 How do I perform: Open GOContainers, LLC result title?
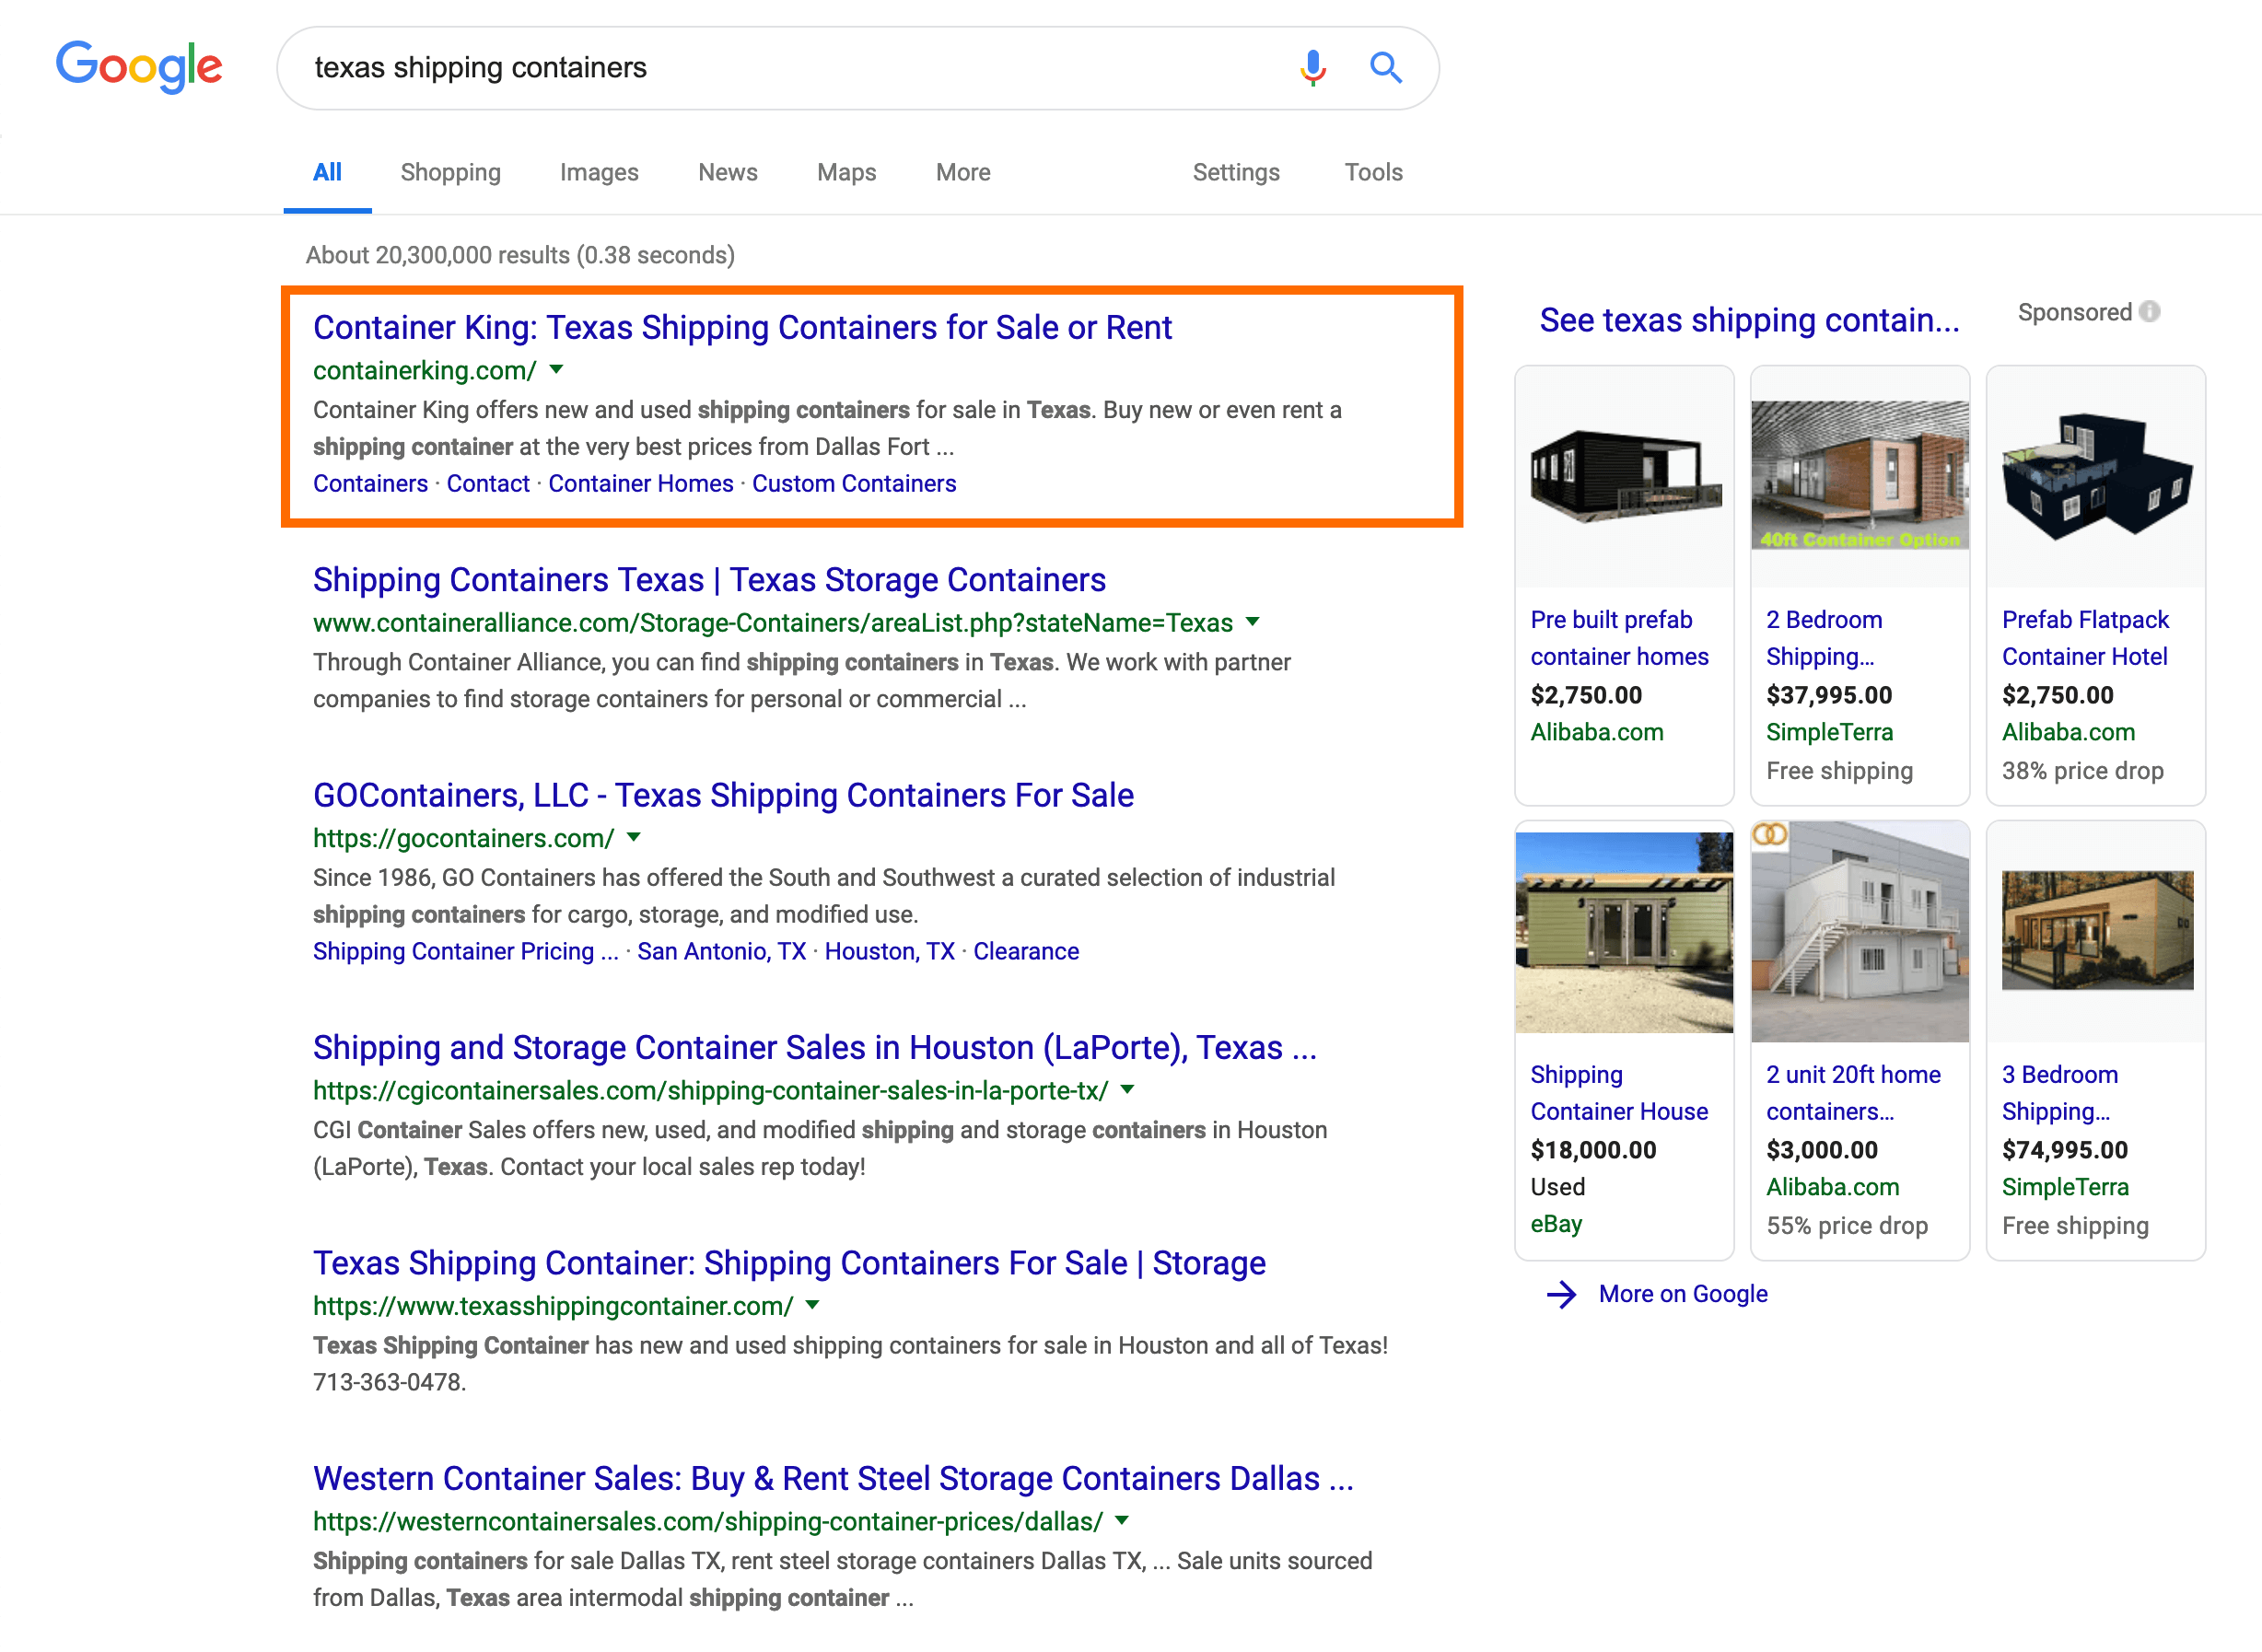point(723,795)
